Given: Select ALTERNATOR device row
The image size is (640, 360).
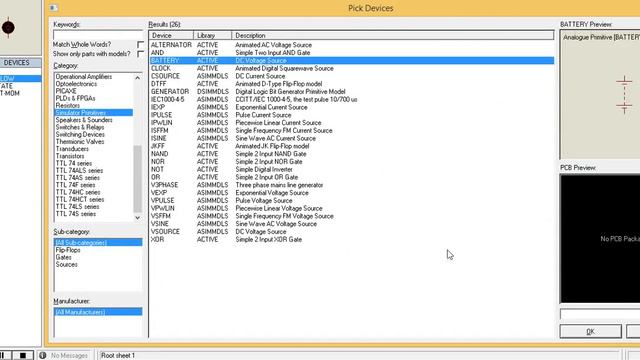Looking at the screenshot, I should click(352, 45).
